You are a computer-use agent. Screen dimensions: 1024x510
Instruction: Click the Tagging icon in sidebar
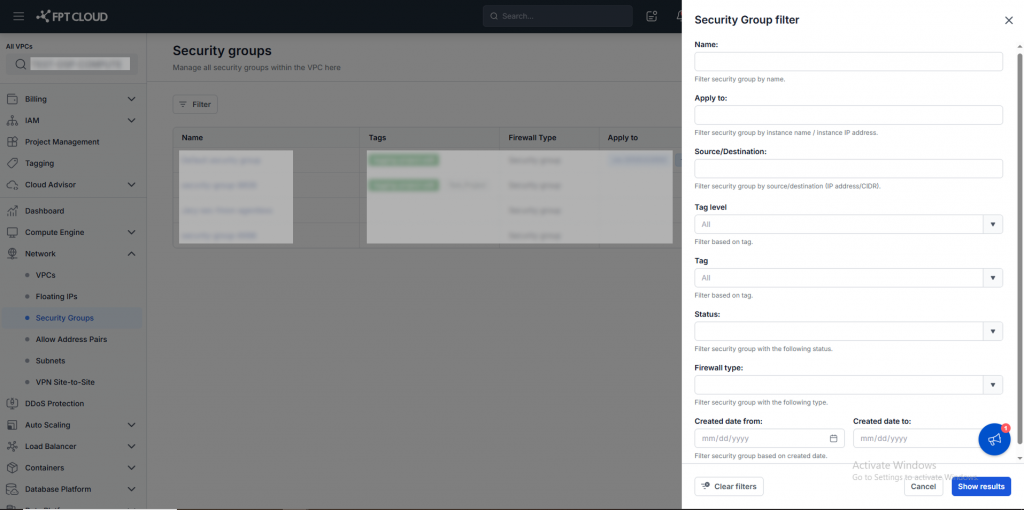click(x=13, y=163)
